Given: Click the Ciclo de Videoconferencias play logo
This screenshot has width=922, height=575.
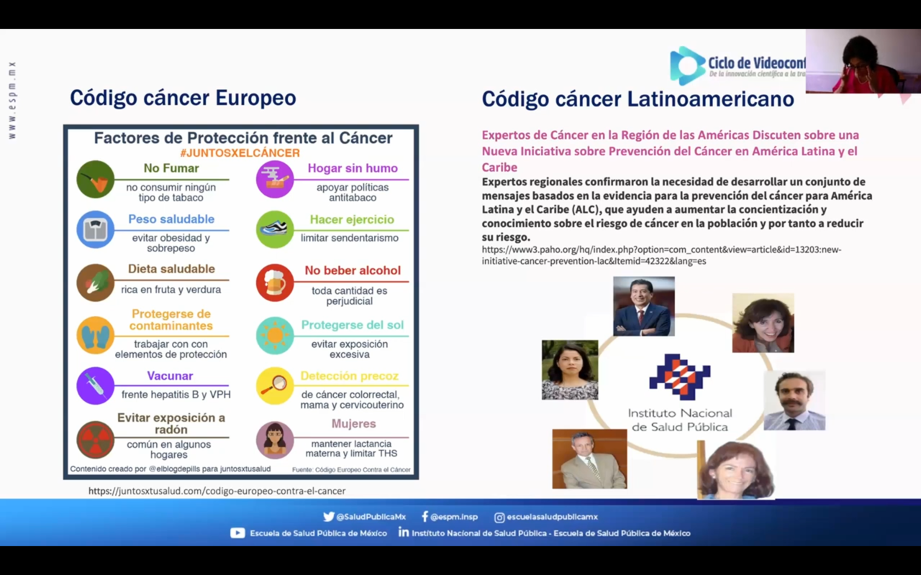Looking at the screenshot, I should 687,65.
